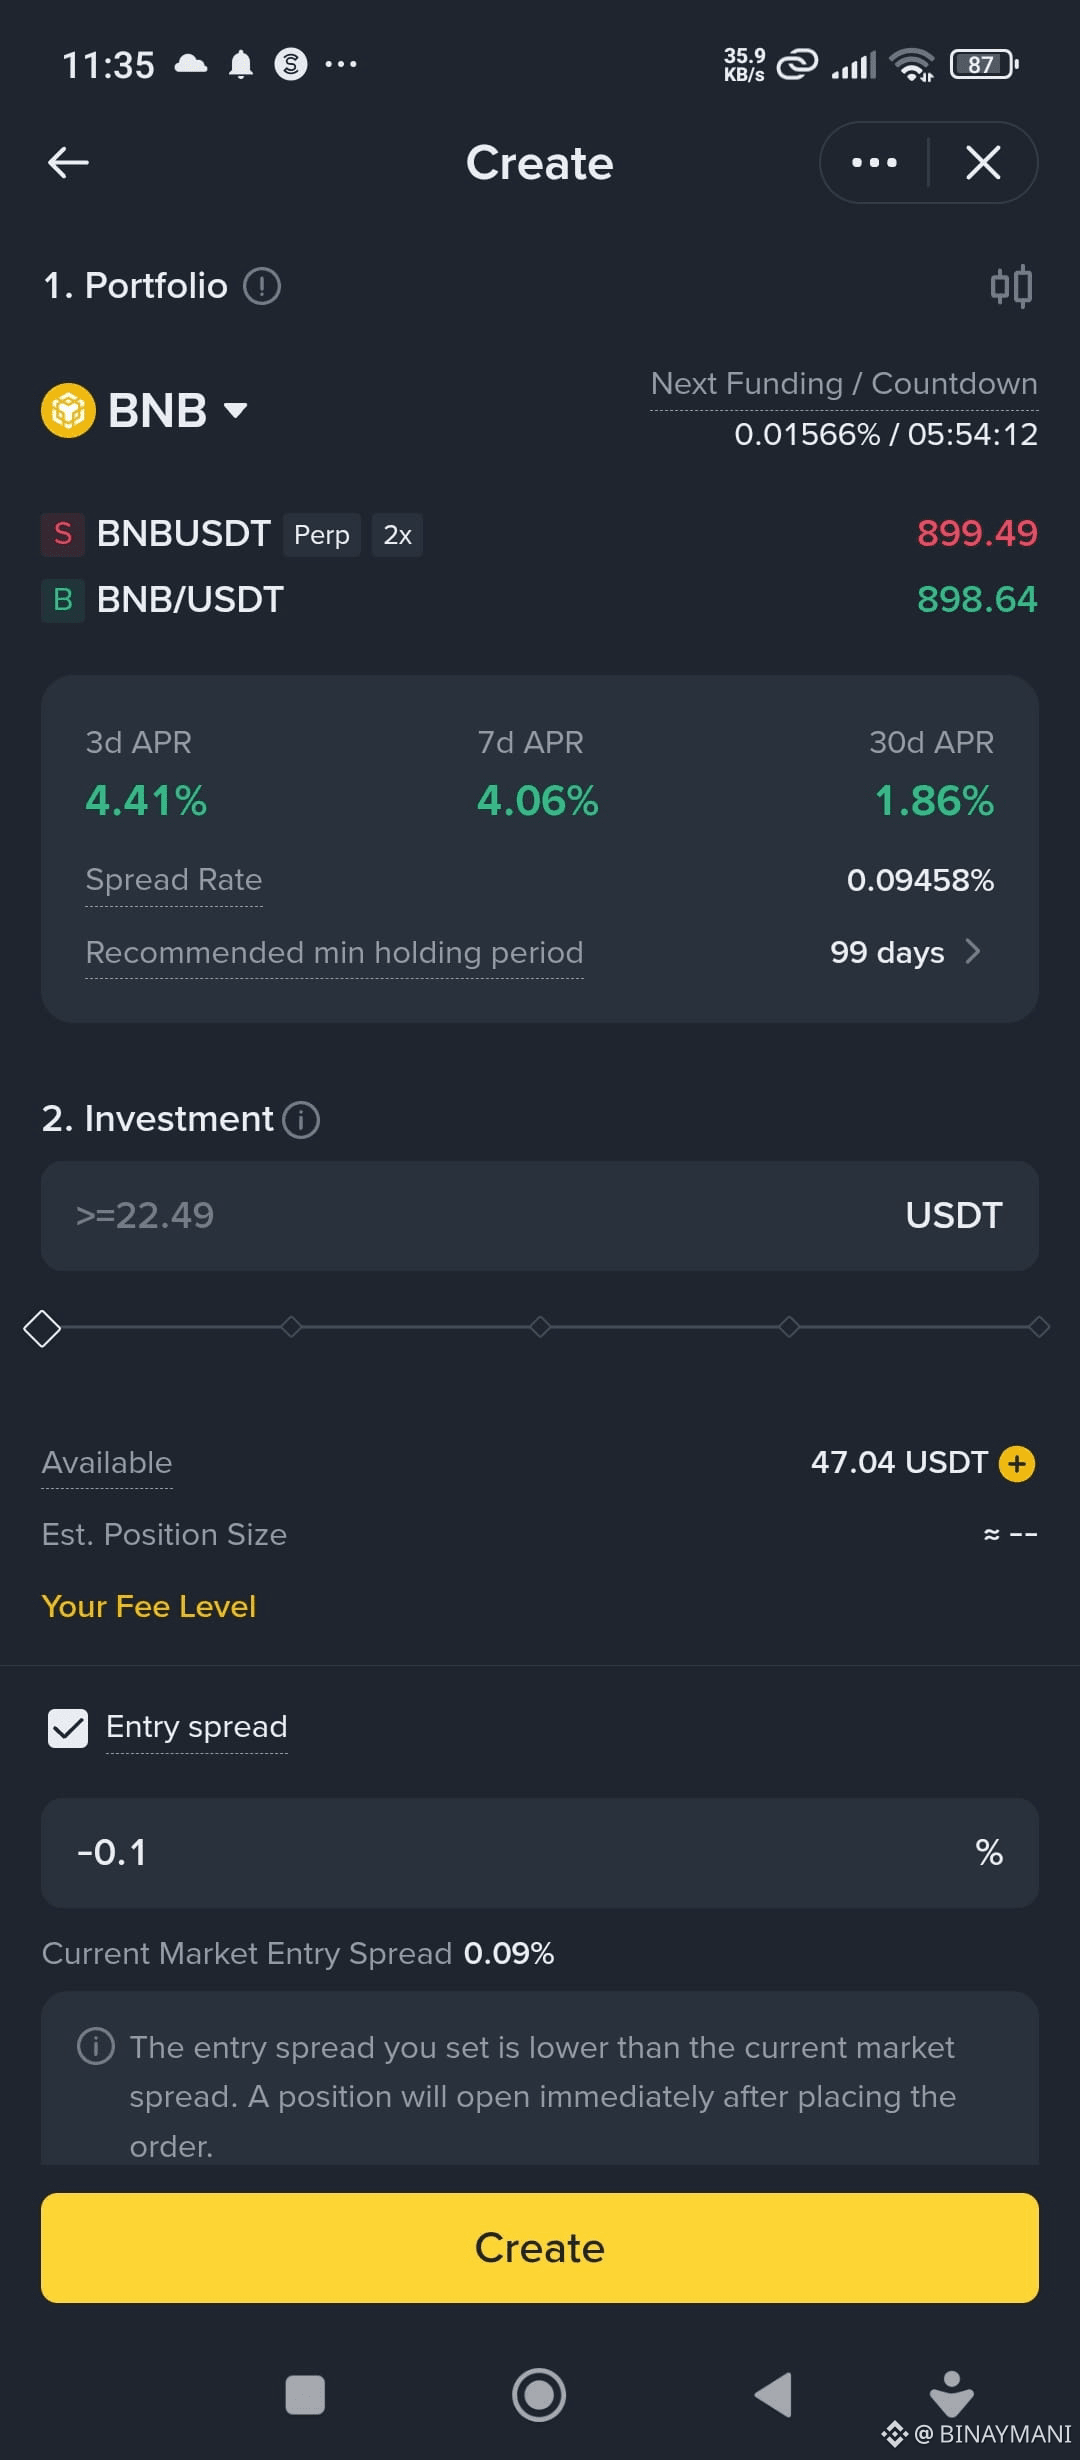Close the Create page with X

[983, 163]
